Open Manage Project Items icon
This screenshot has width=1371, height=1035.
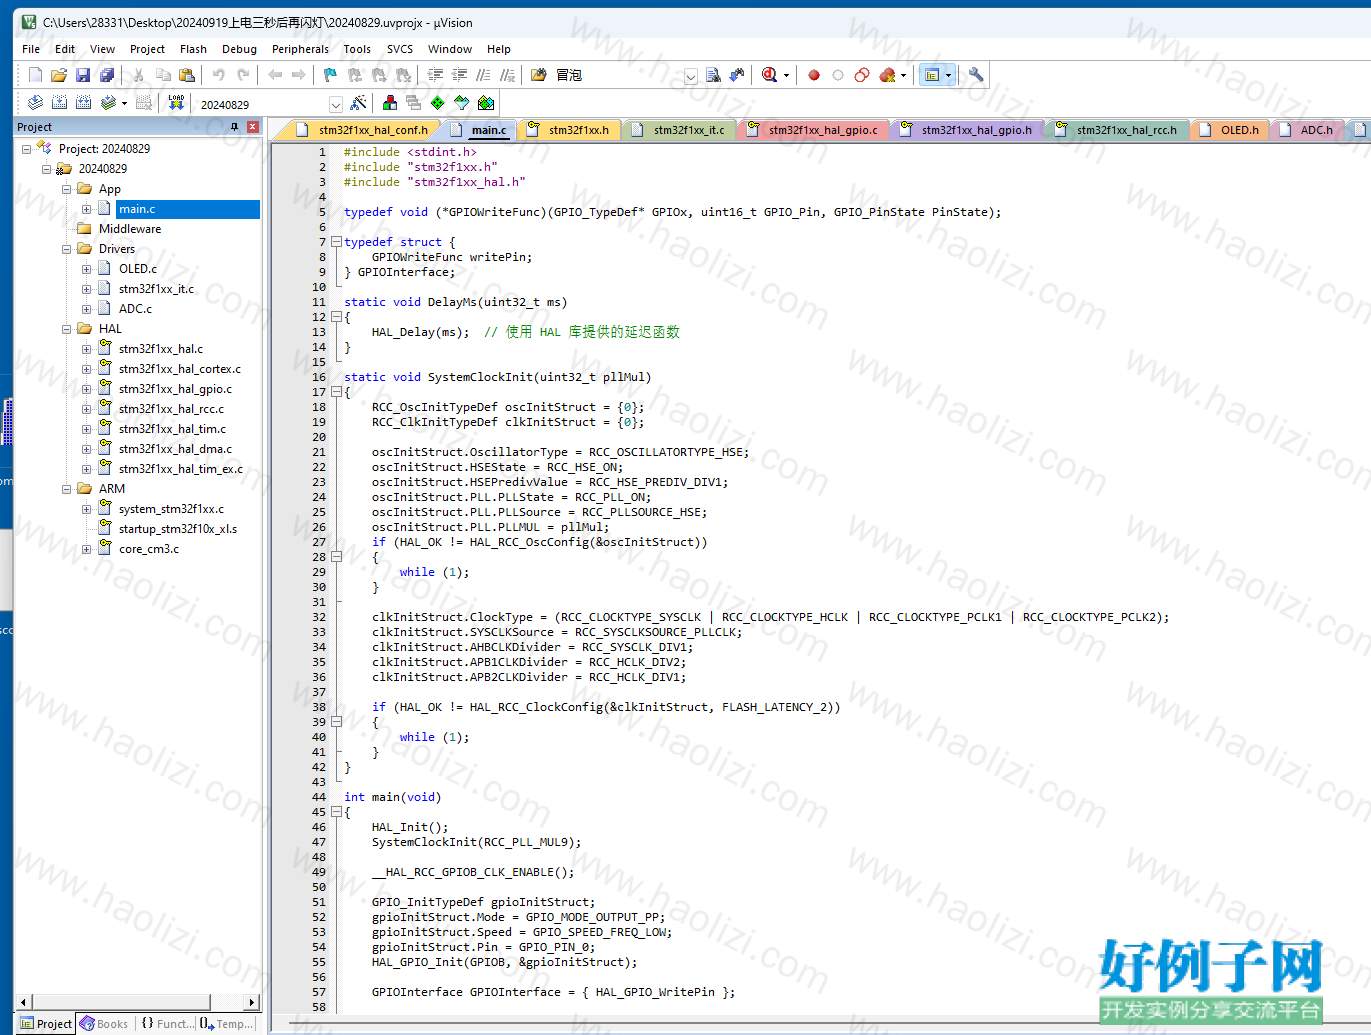tap(390, 103)
